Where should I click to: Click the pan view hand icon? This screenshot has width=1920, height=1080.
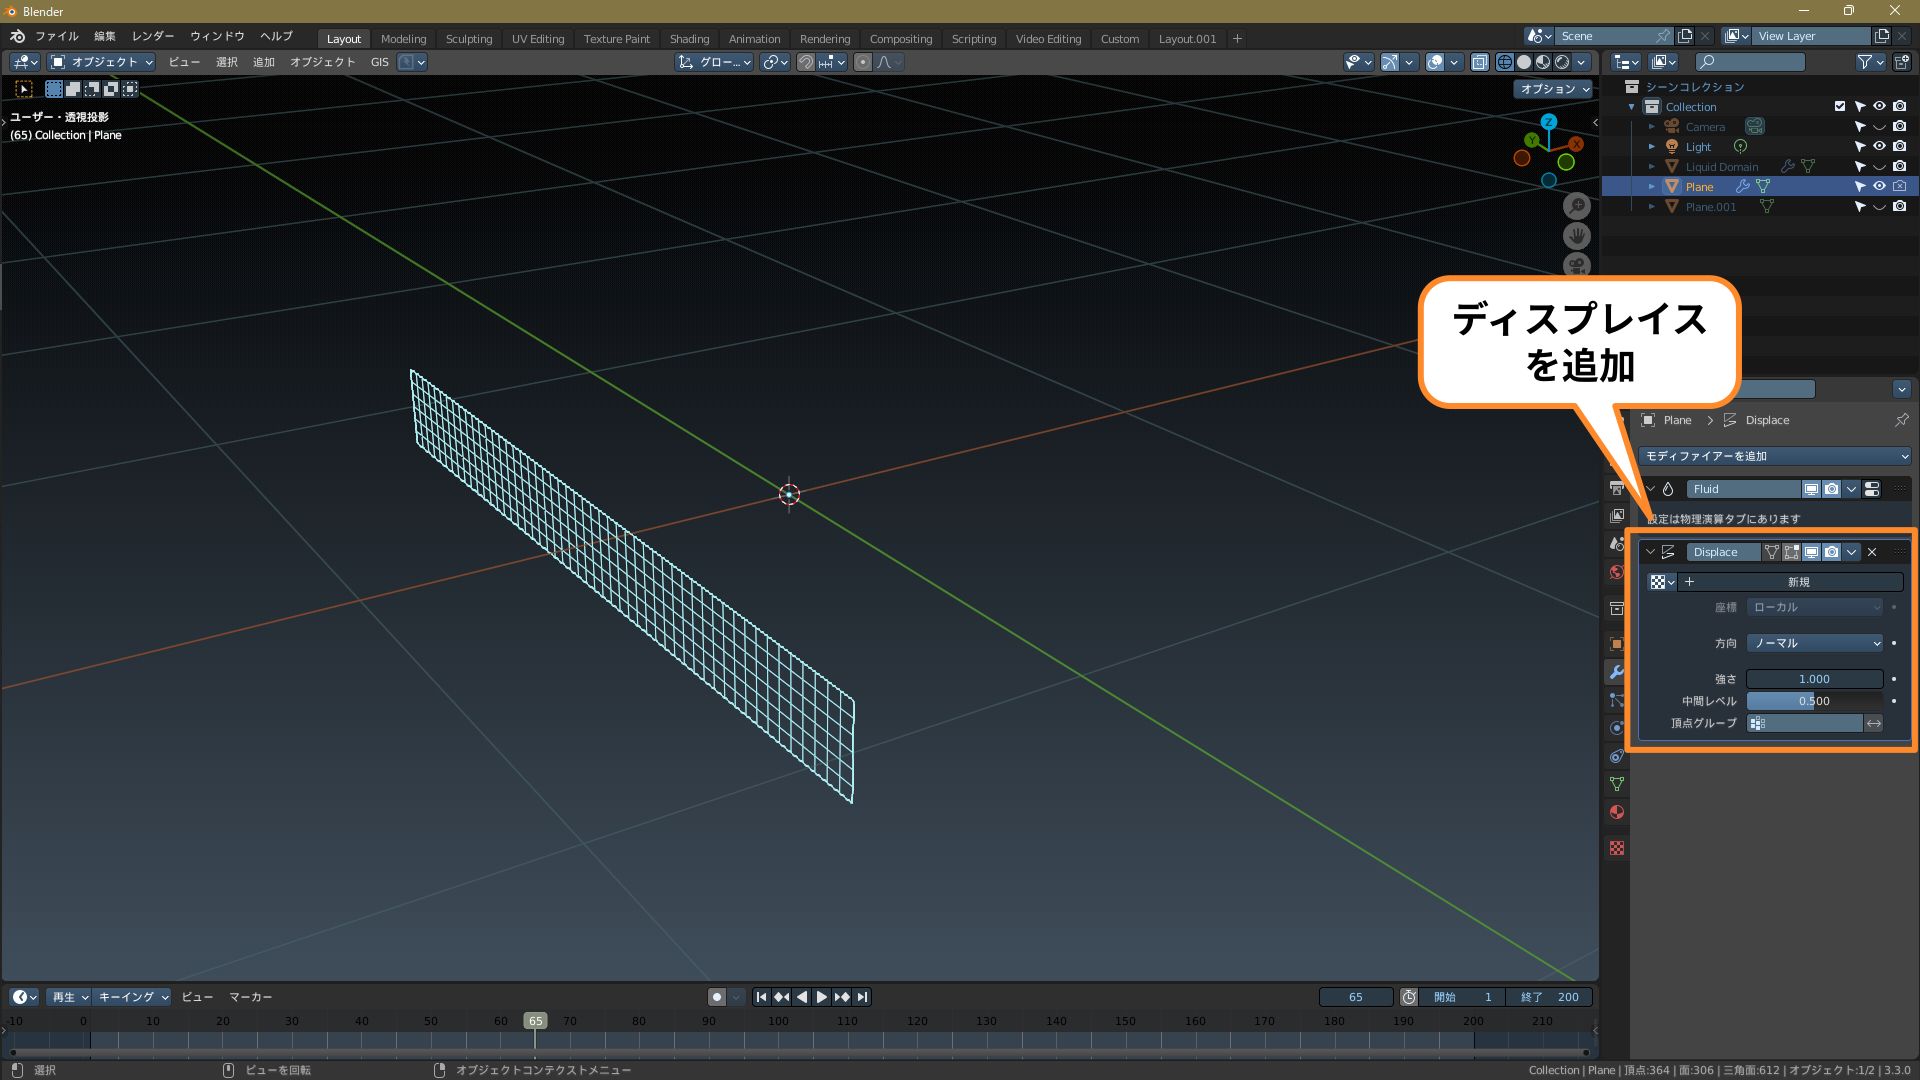(1577, 236)
